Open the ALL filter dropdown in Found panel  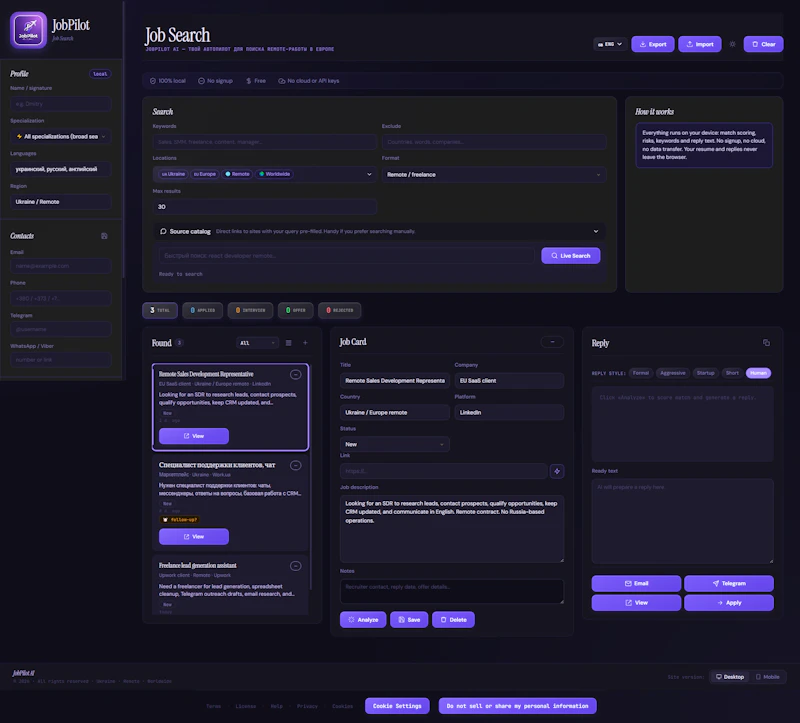click(258, 343)
